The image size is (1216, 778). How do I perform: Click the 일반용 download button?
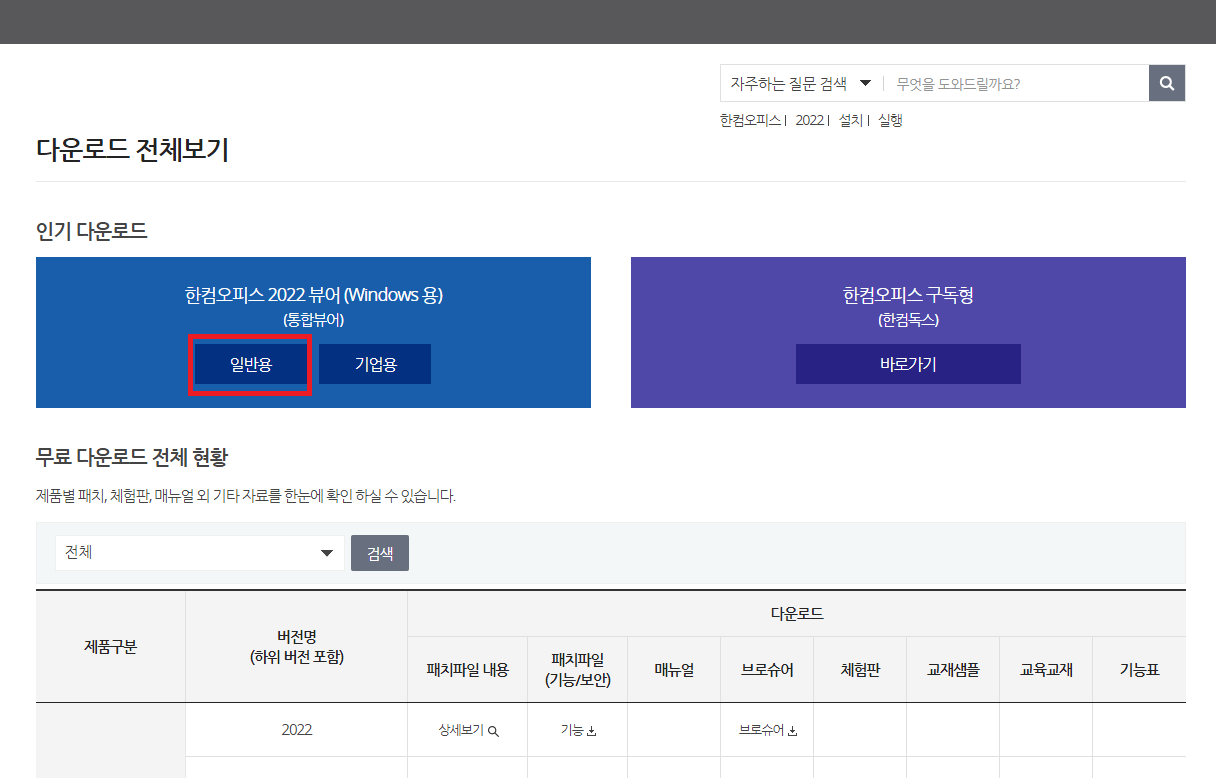[x=249, y=364]
